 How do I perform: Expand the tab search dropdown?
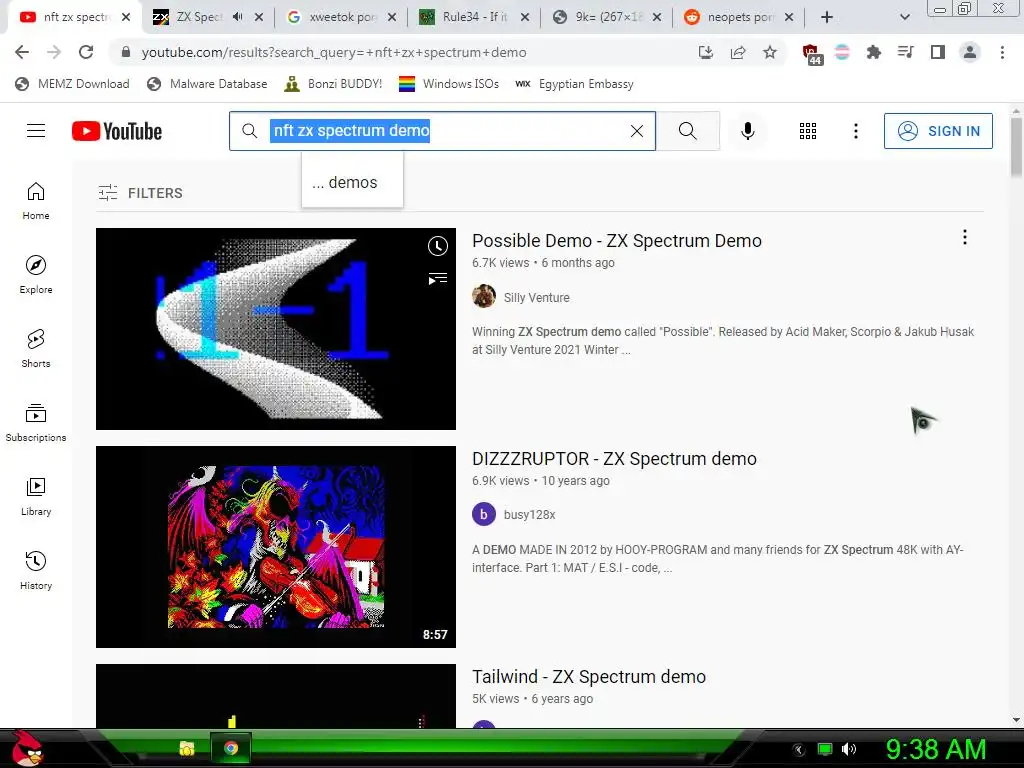(904, 18)
